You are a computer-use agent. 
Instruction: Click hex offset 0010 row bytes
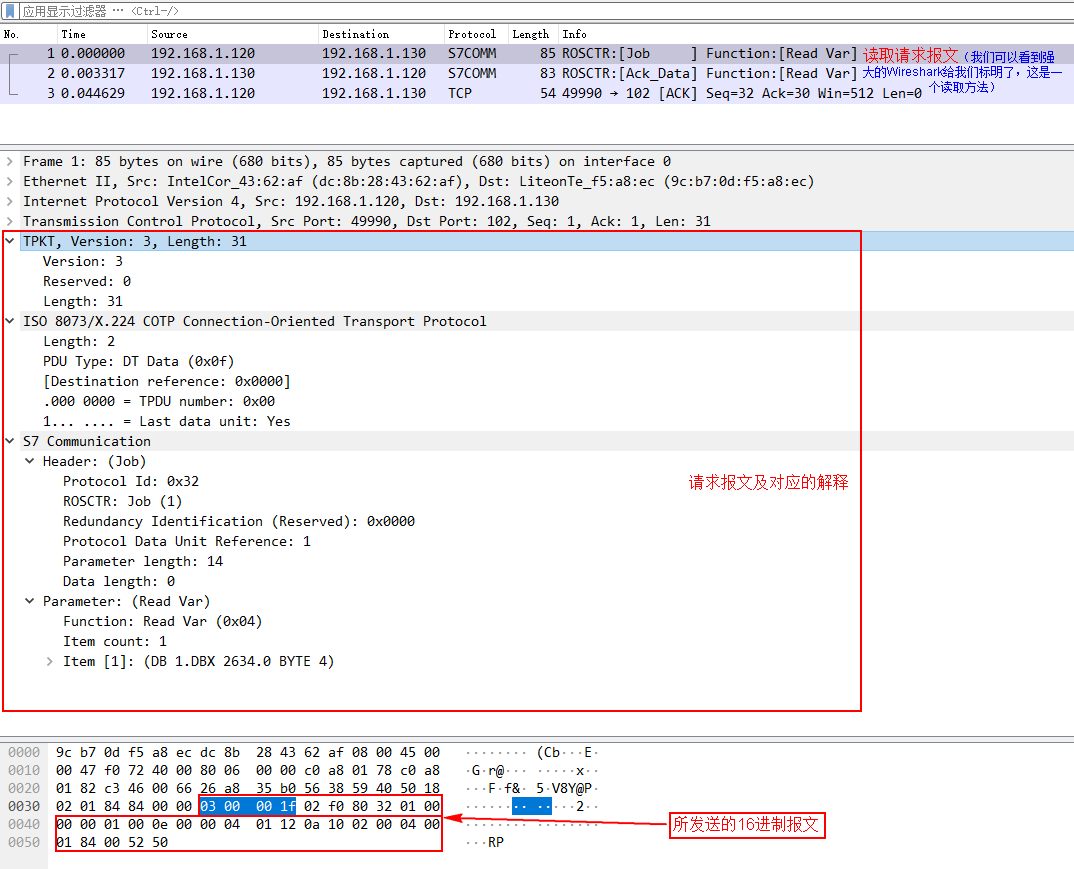coord(248,770)
